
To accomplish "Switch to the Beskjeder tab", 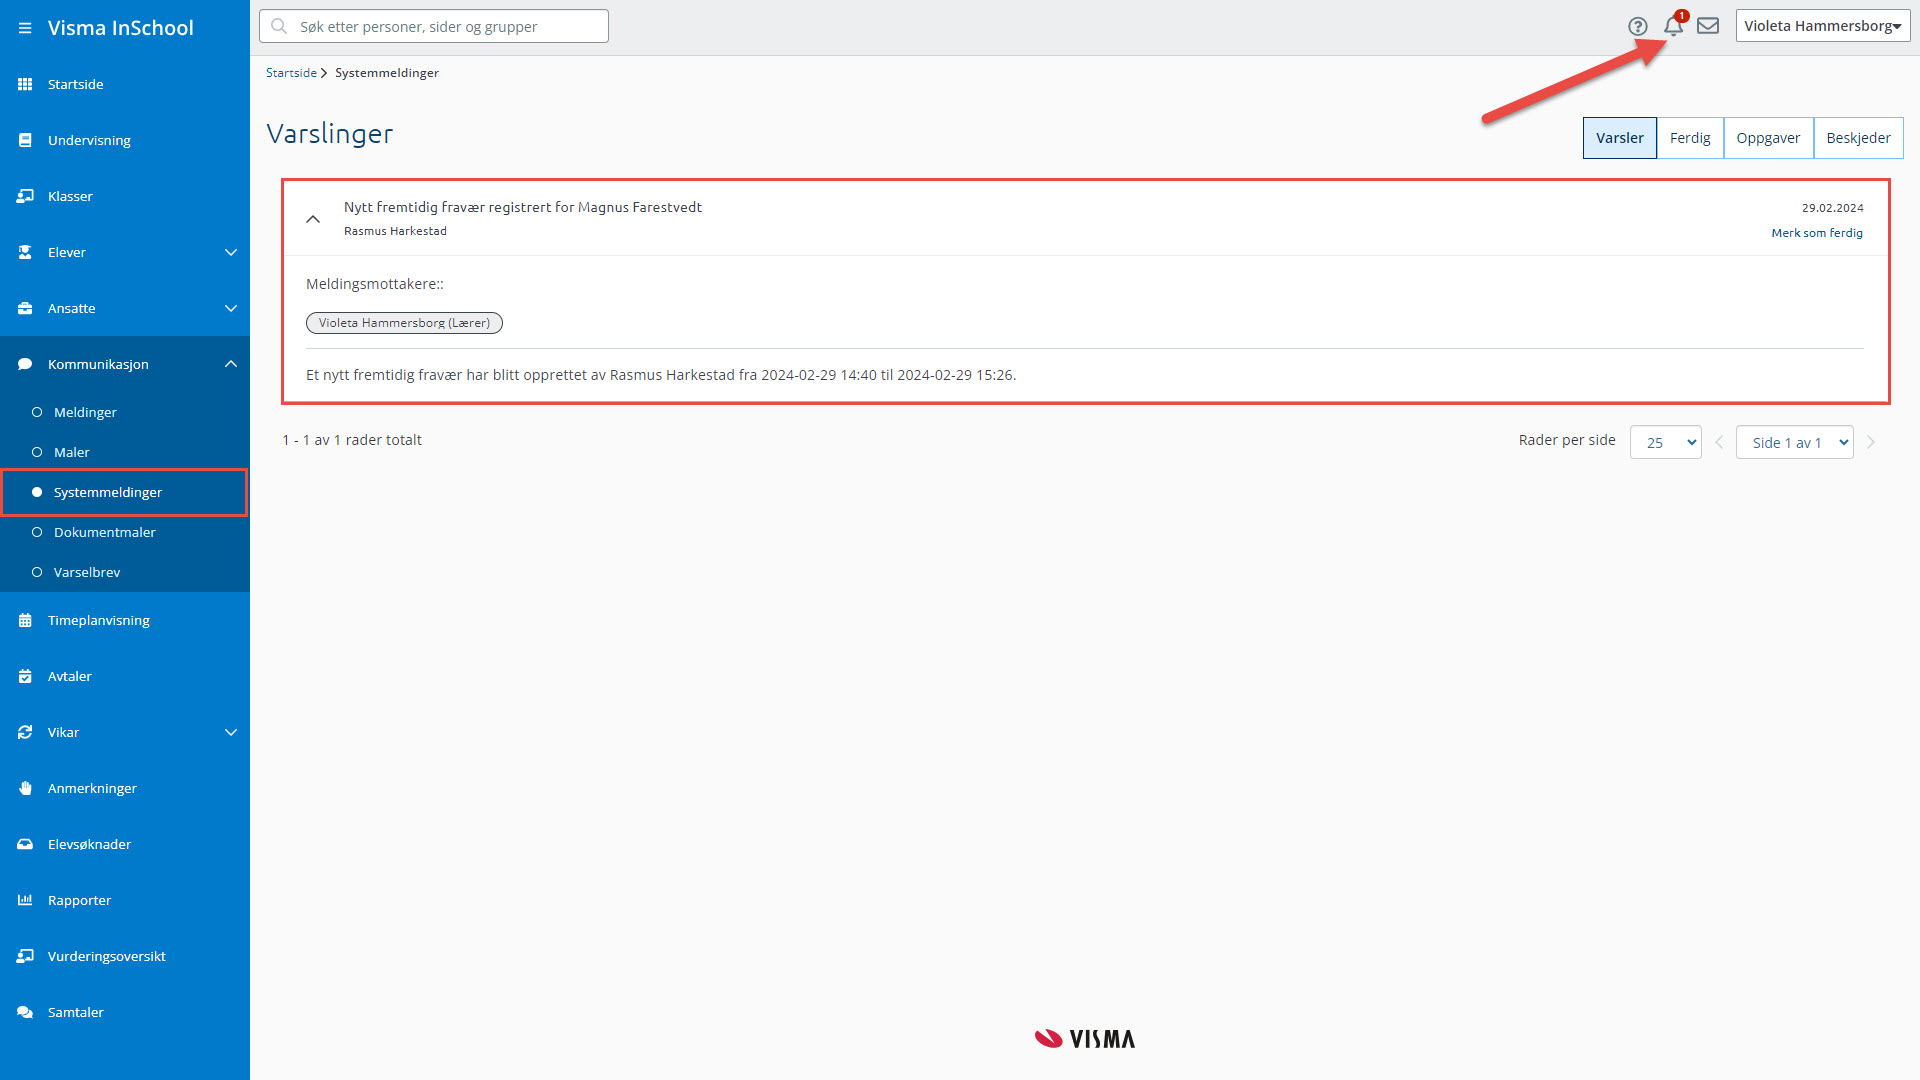I will coord(1858,138).
